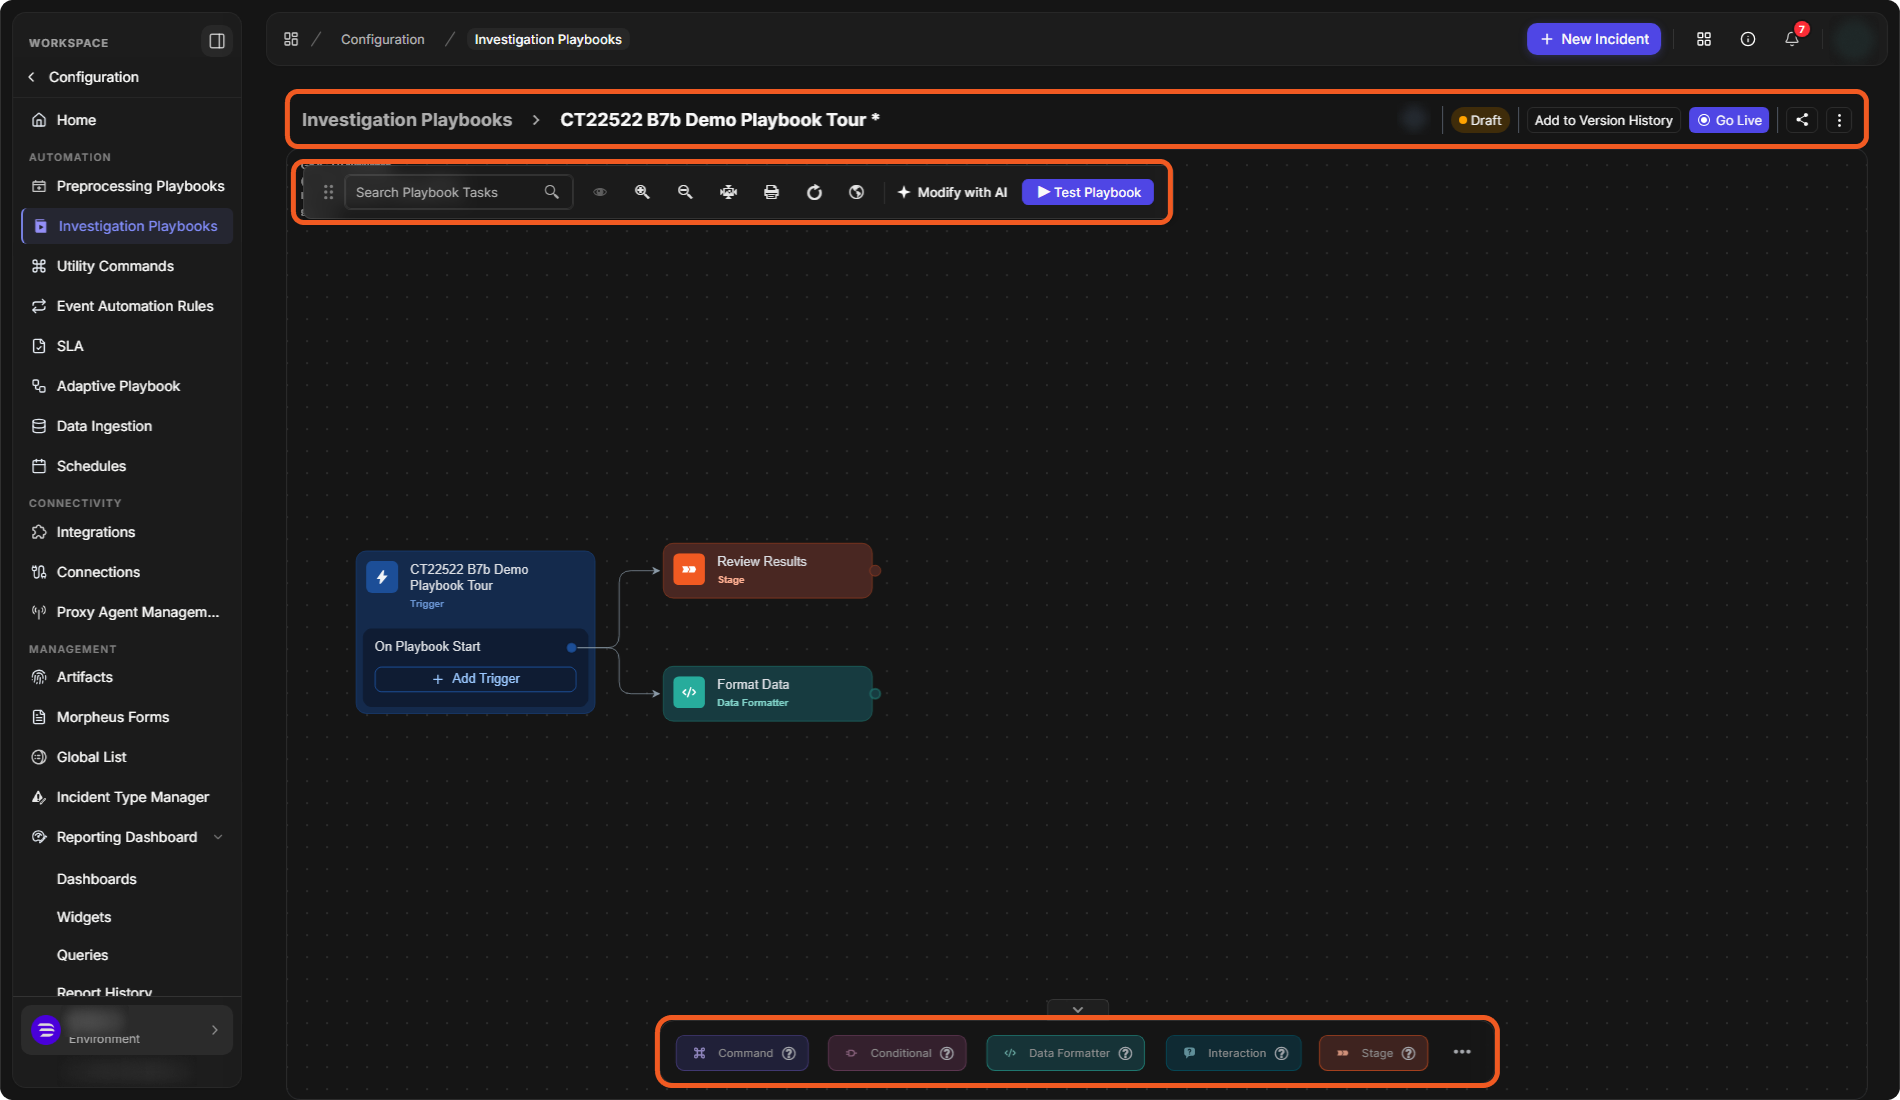Open Utility Commands in sidebar
Screen dimensions: 1900x1100
pos(127,266)
